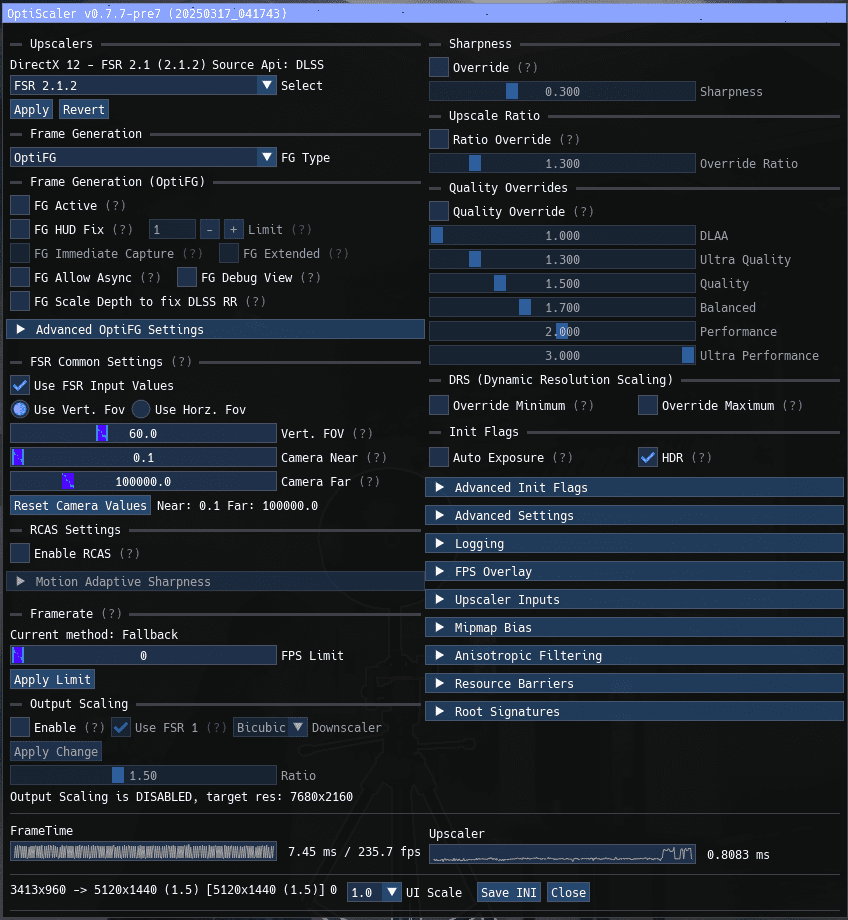This screenshot has width=848, height=920.
Task: Enable Quality Override checkbox
Action: [439, 211]
